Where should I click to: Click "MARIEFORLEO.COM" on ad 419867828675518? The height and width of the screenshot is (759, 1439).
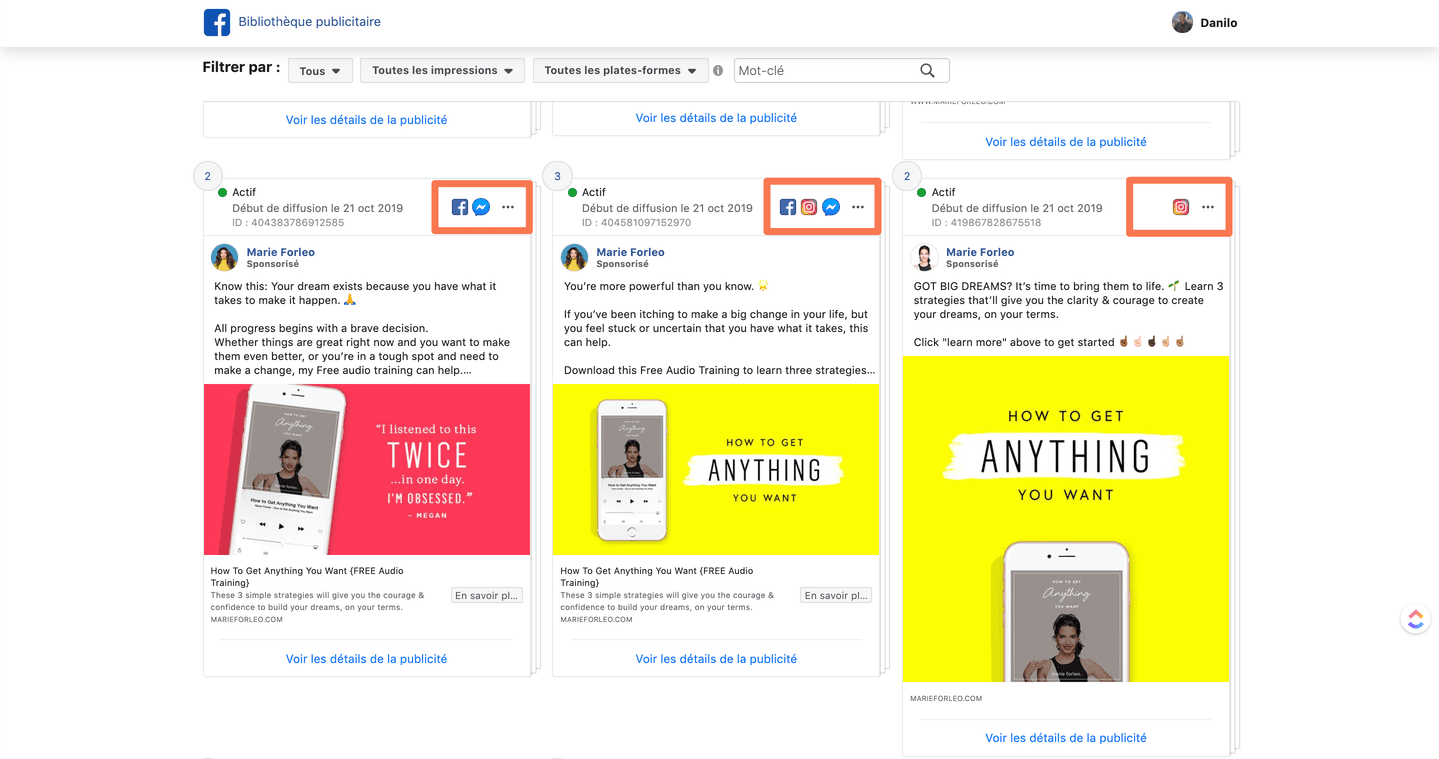pyautogui.click(x=946, y=698)
